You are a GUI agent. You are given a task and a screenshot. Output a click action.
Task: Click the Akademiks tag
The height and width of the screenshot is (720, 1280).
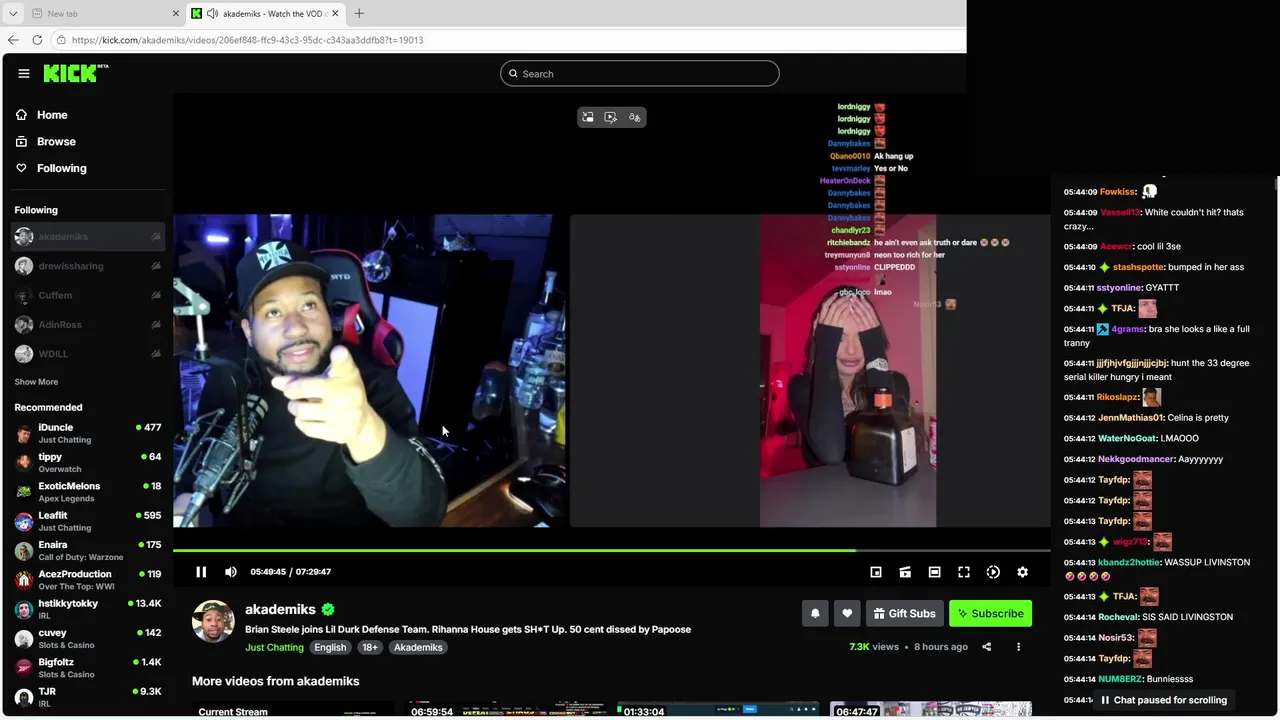tap(418, 647)
